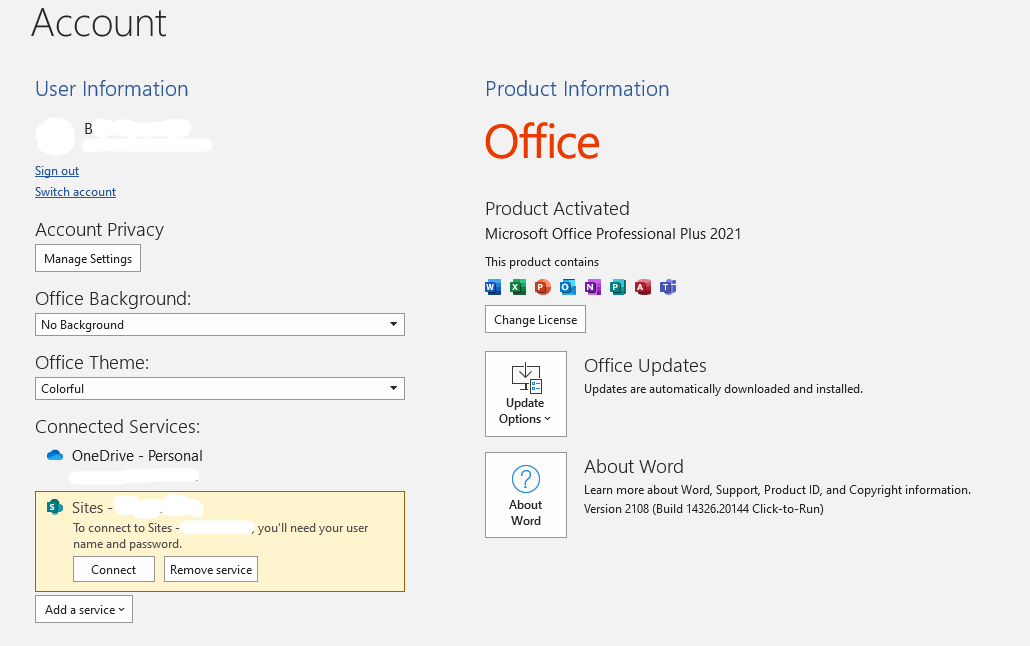Image resolution: width=1030 pixels, height=646 pixels.
Task: Click the OneNote app icon
Action: (593, 287)
